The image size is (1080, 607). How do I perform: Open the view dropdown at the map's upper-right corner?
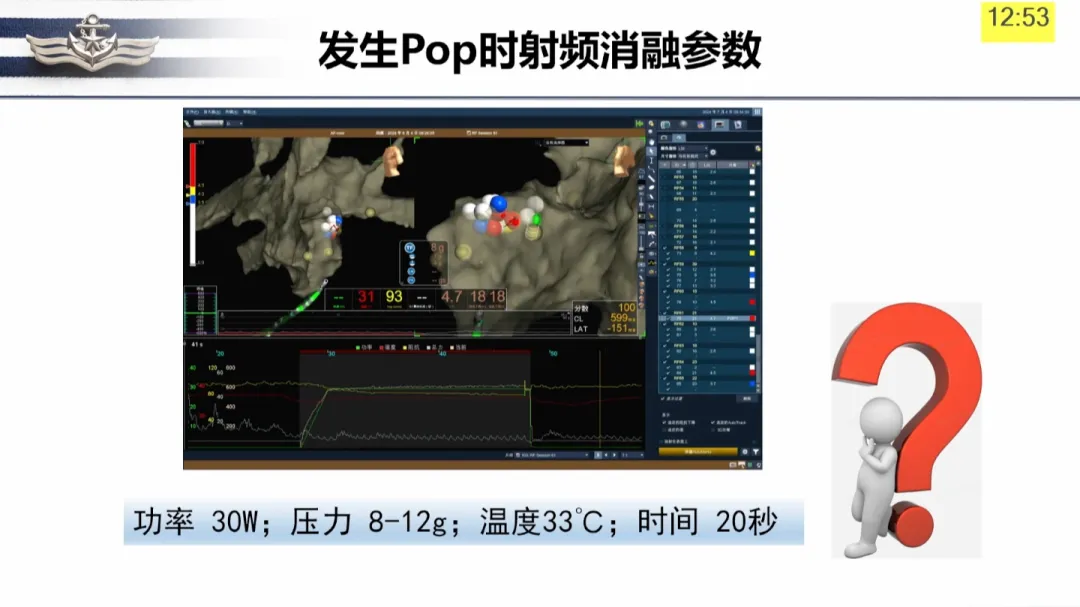click(565, 143)
